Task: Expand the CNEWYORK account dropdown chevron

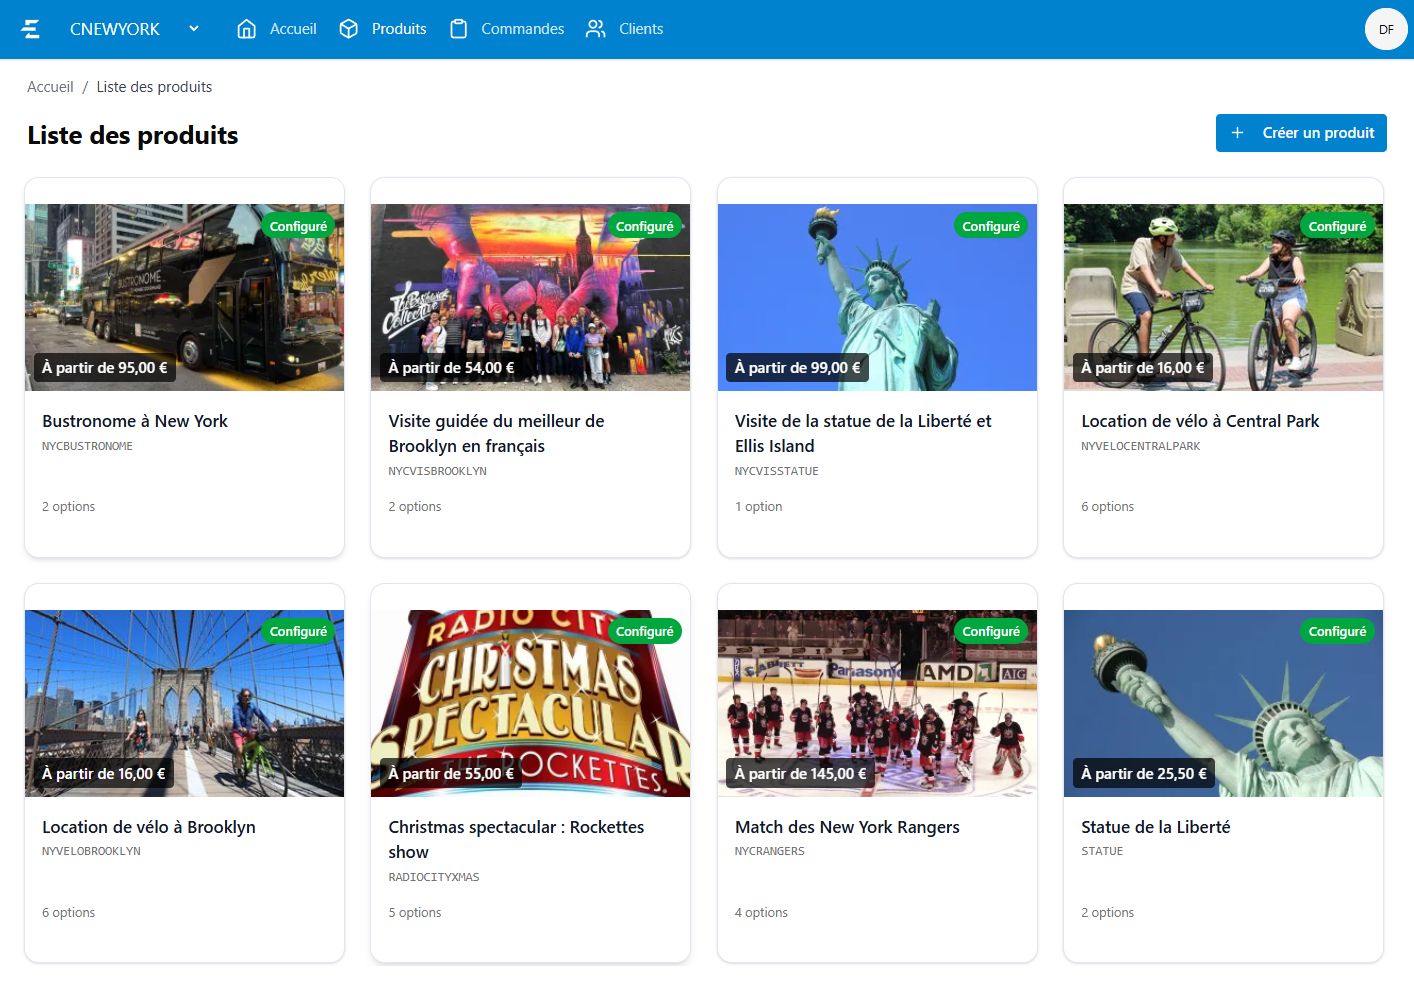Action: click(x=194, y=29)
